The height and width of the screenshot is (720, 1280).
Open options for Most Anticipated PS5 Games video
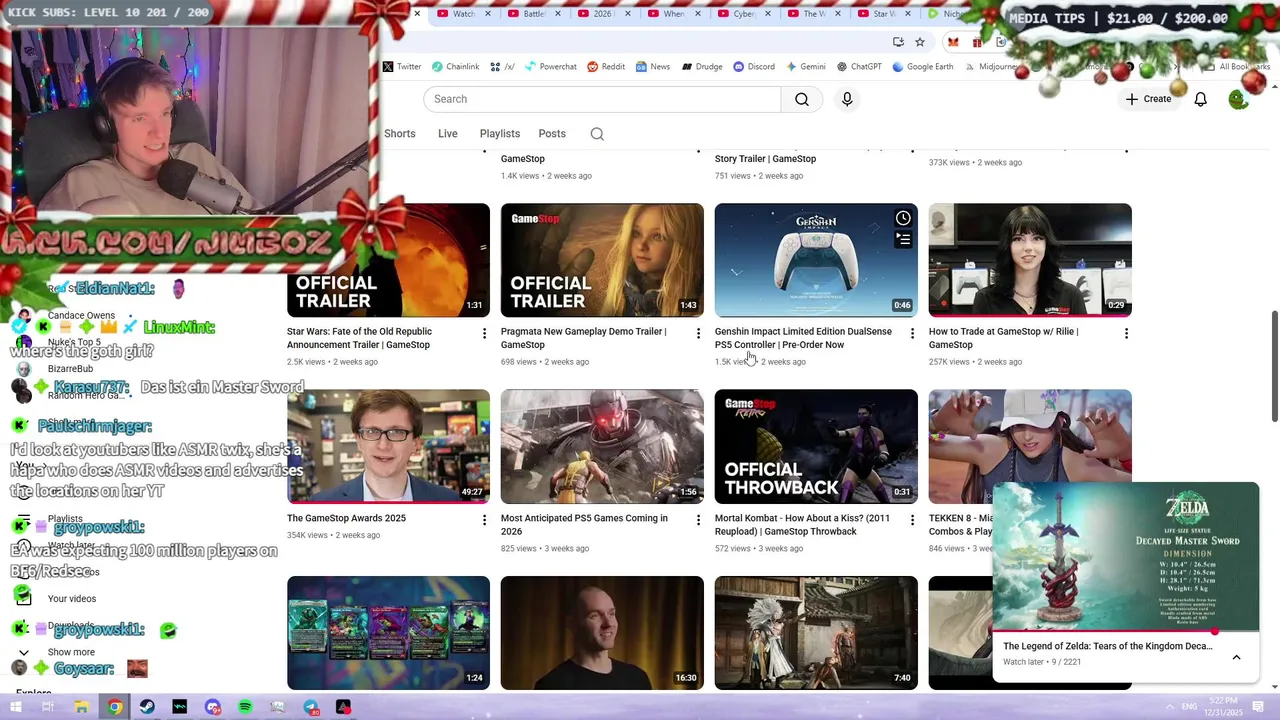point(698,520)
